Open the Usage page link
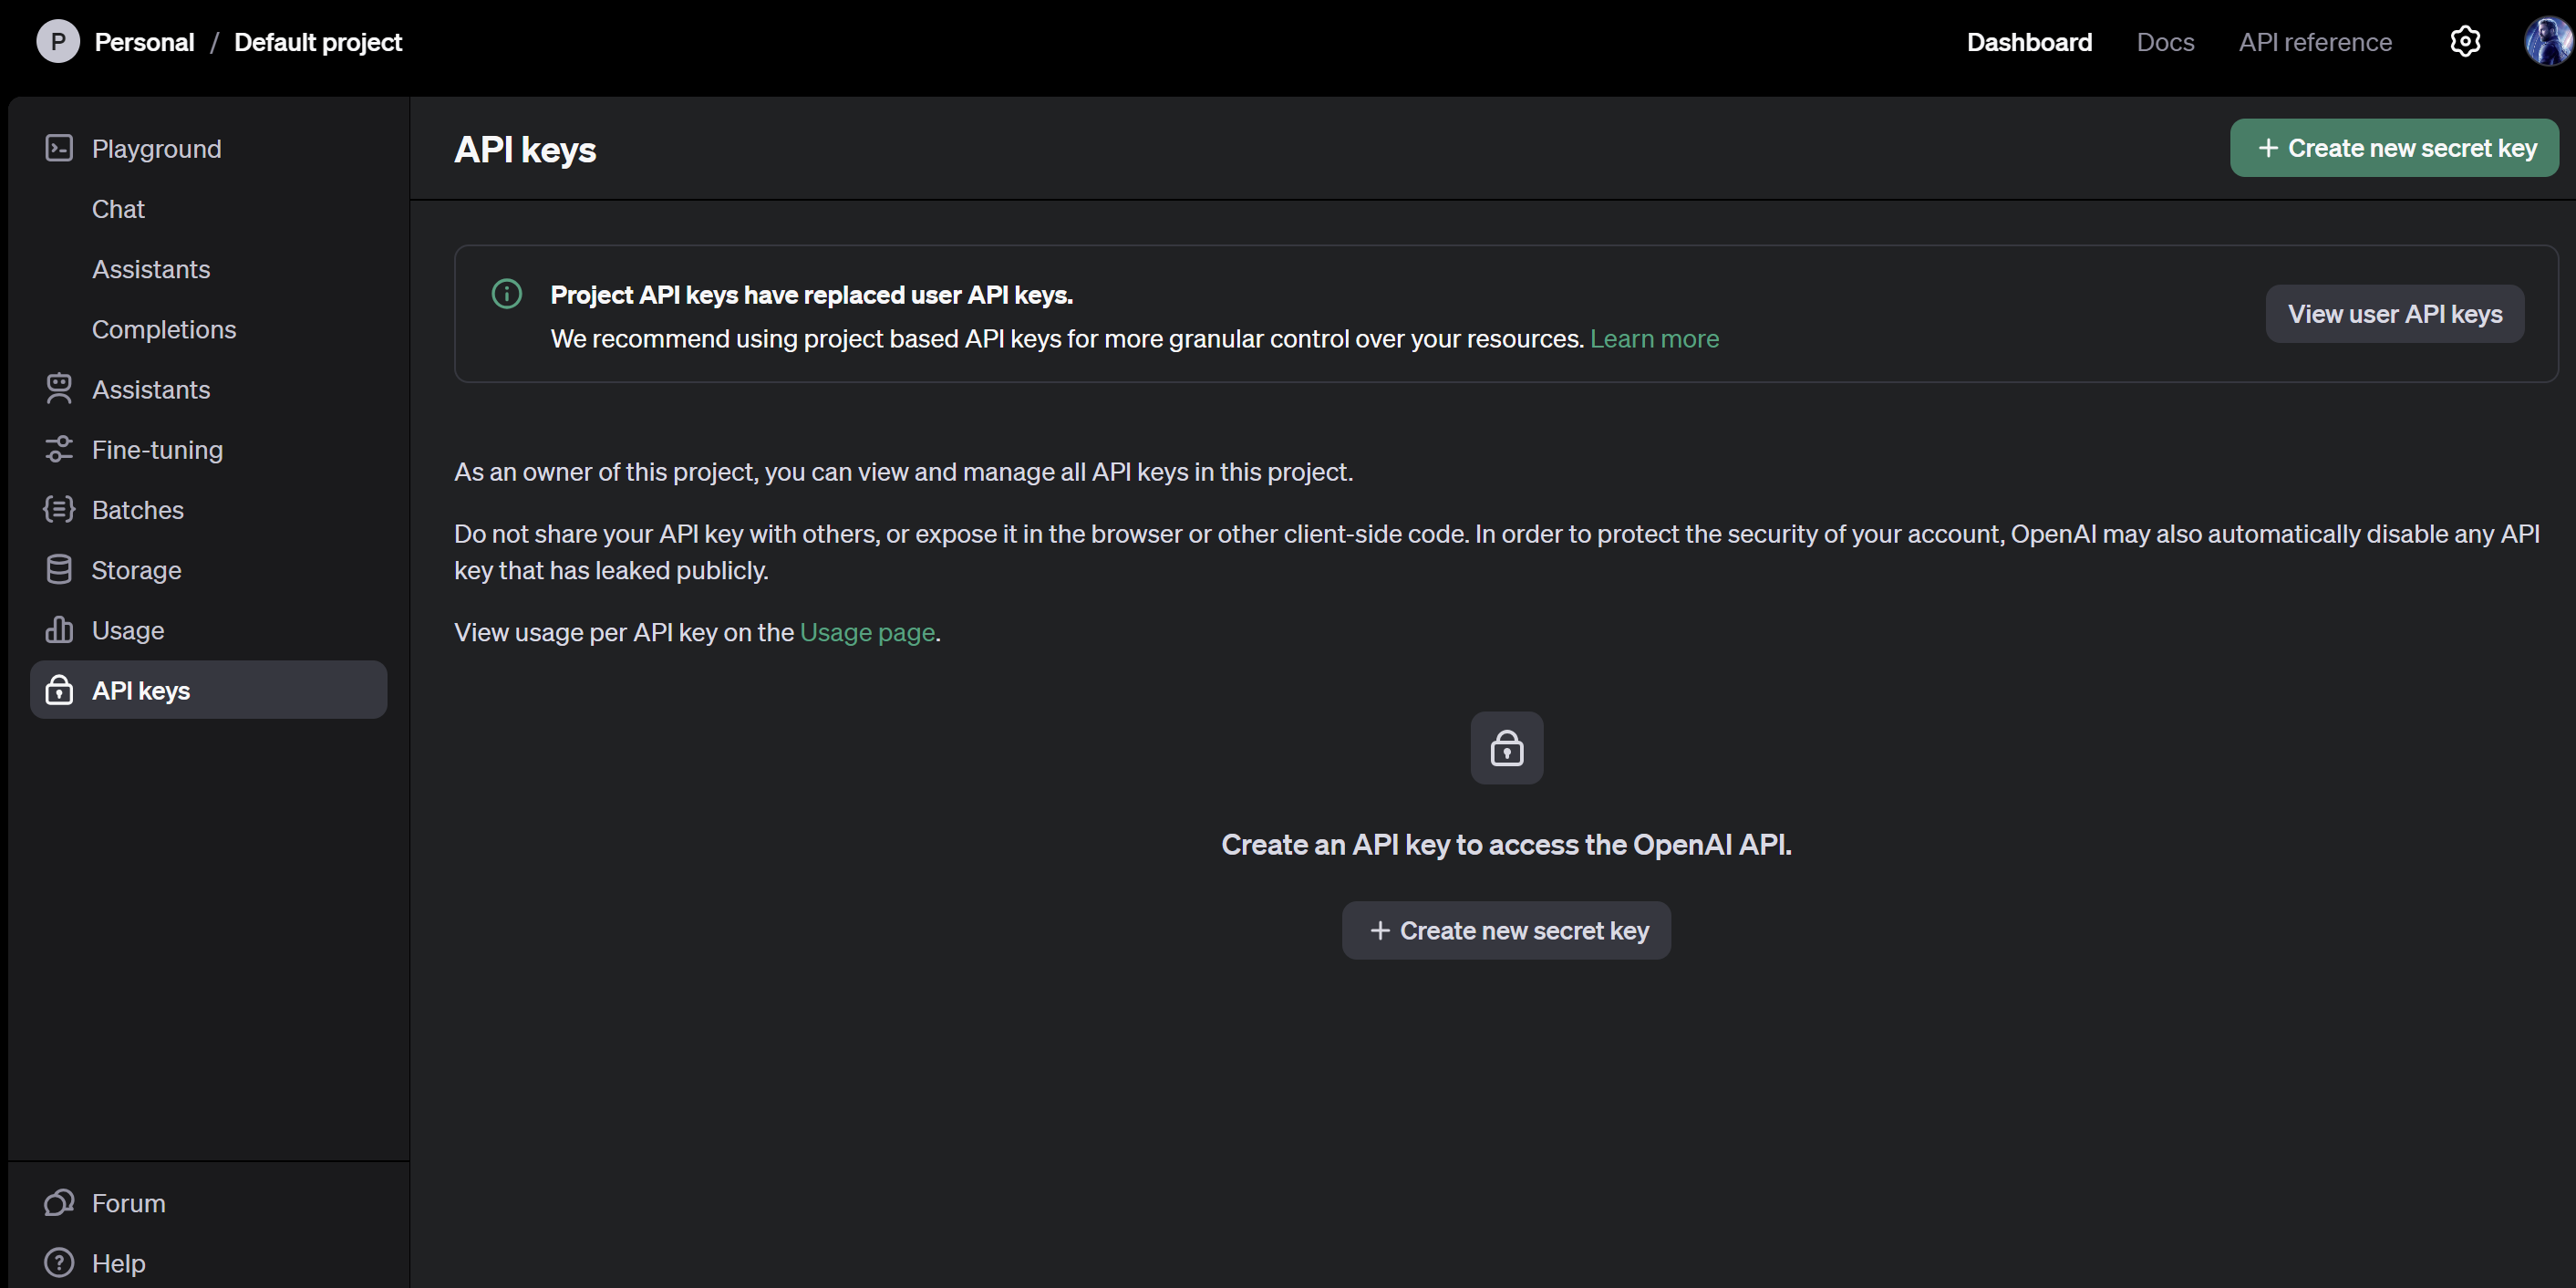The height and width of the screenshot is (1288, 2576). coord(867,632)
